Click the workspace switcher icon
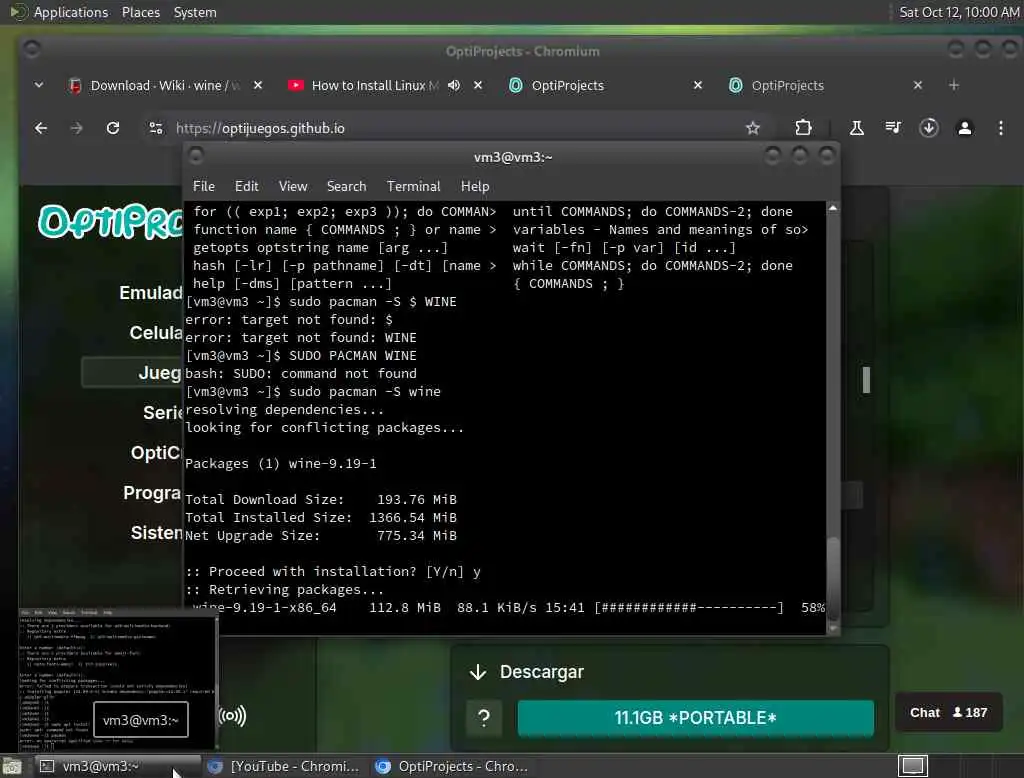The height and width of the screenshot is (778, 1024). coord(912,766)
